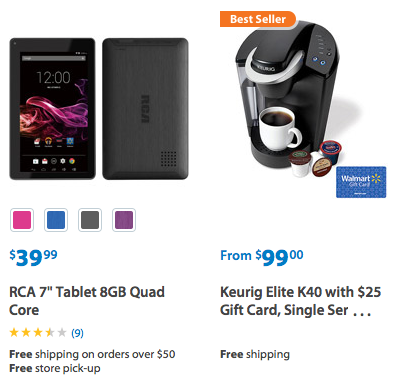View the (9) customer reviews
Image resolution: width=403 pixels, height=392 pixels.
pyautogui.click(x=77, y=333)
